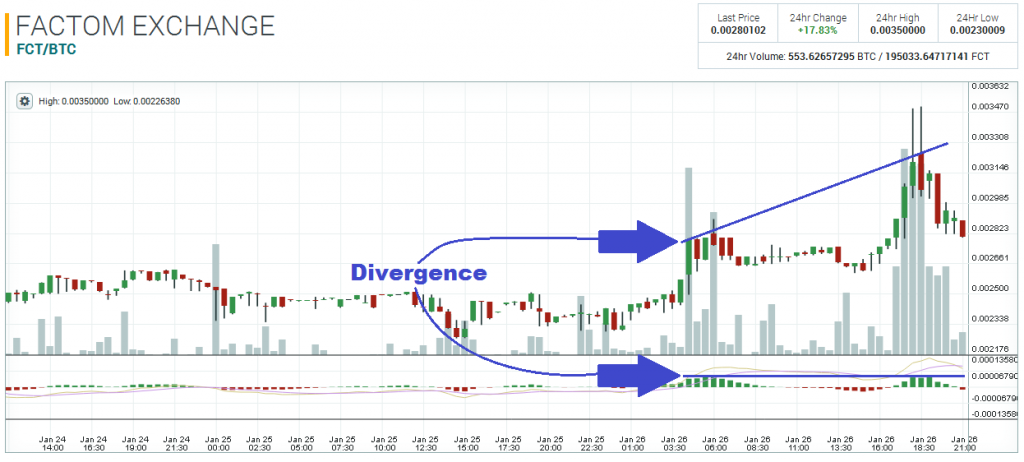
Task: Click time label Jan 24 21:30
Action: tap(176, 444)
